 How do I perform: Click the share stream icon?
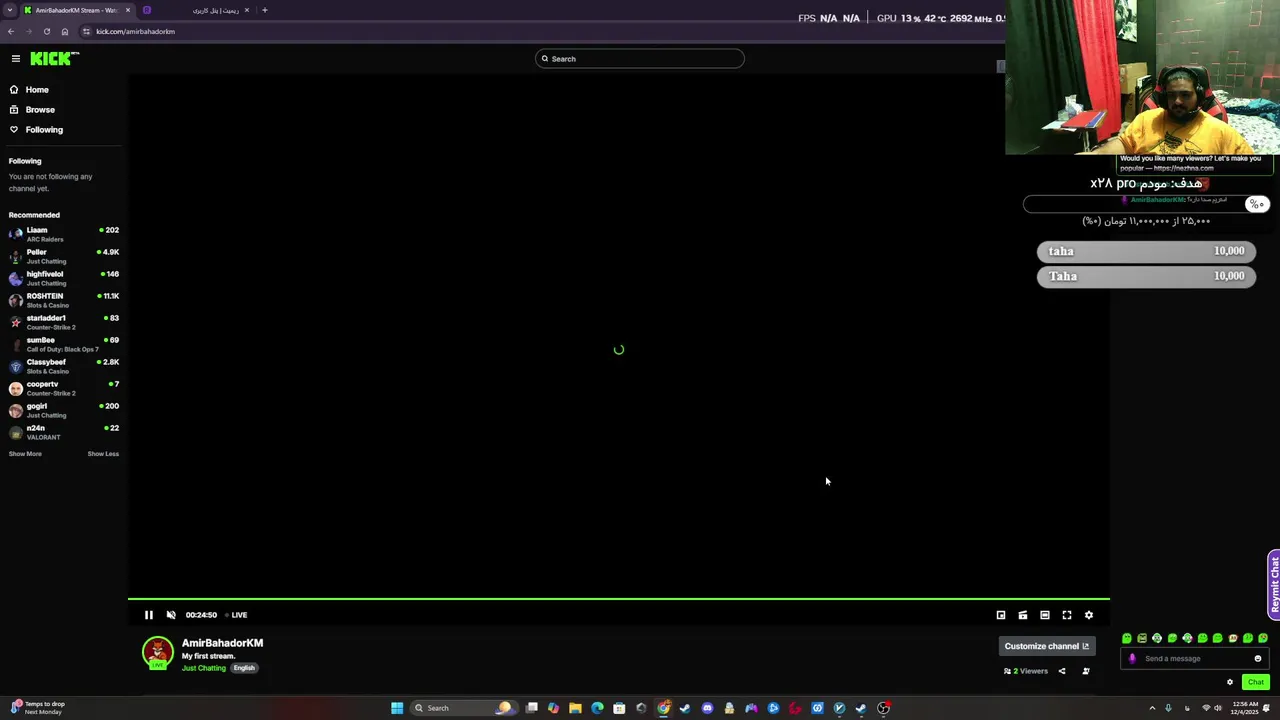(1062, 671)
